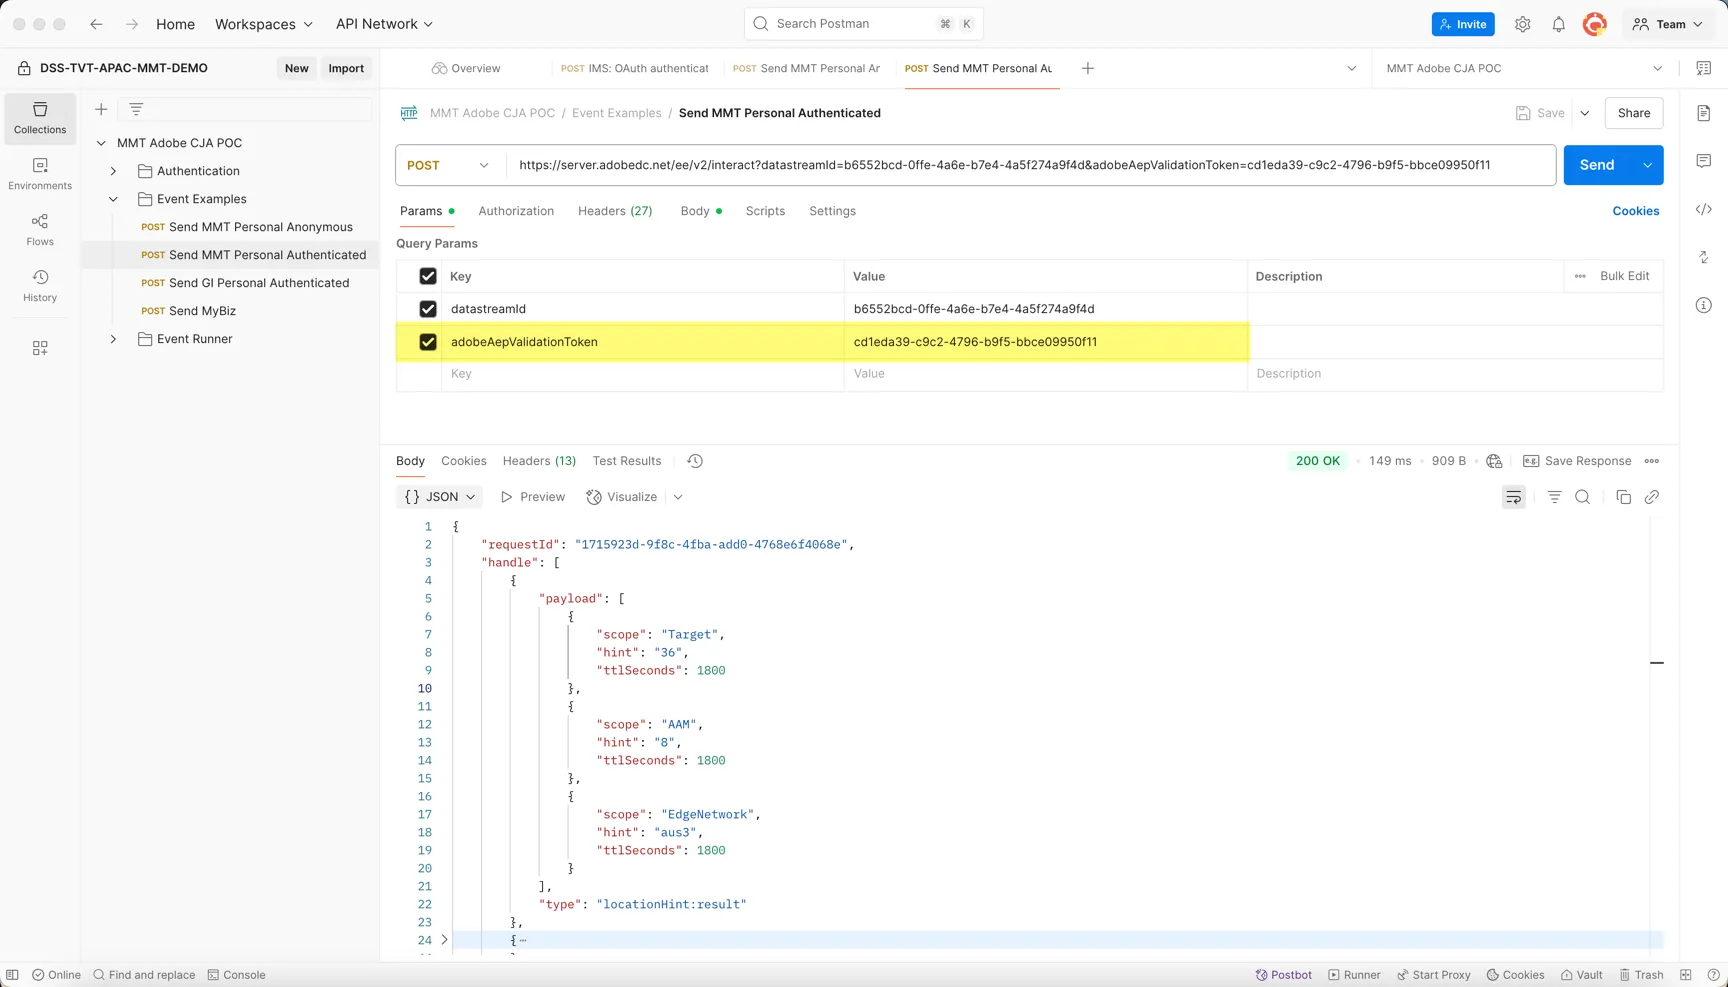Screen dimensions: 1728x987
Task: Copy response link icon
Action: pyautogui.click(x=1652, y=497)
